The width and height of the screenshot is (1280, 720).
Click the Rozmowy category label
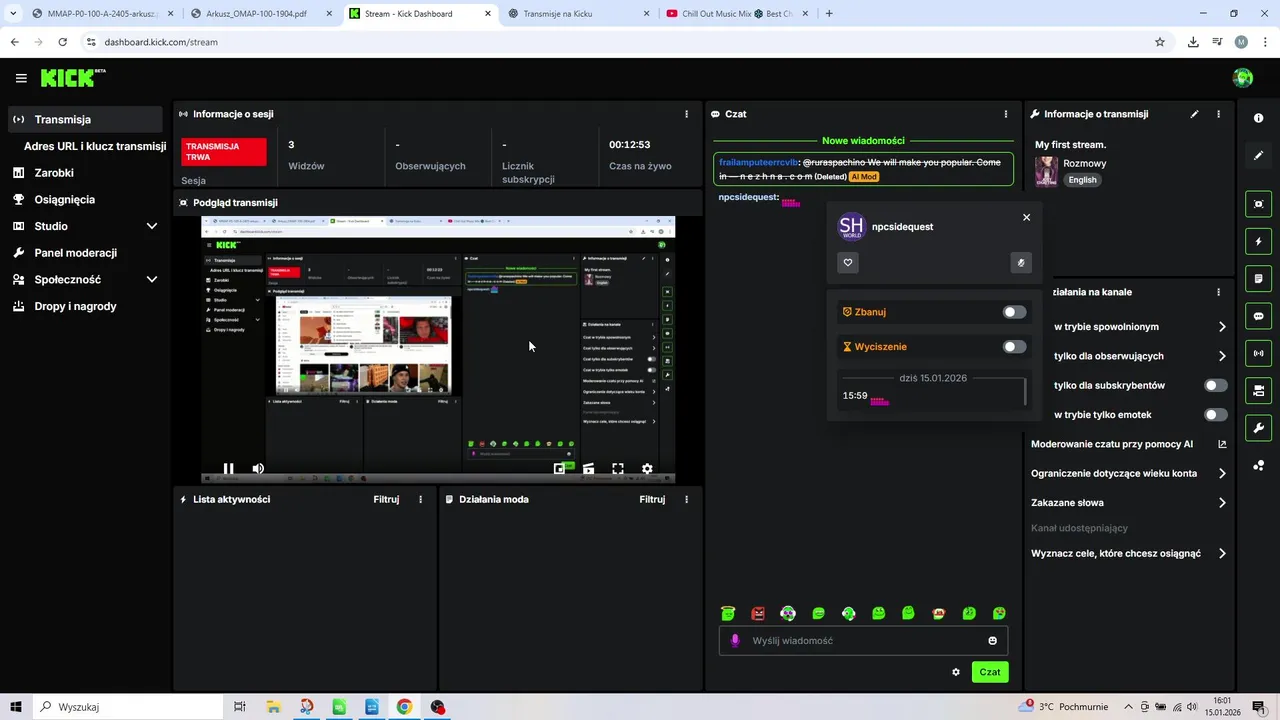point(1084,163)
